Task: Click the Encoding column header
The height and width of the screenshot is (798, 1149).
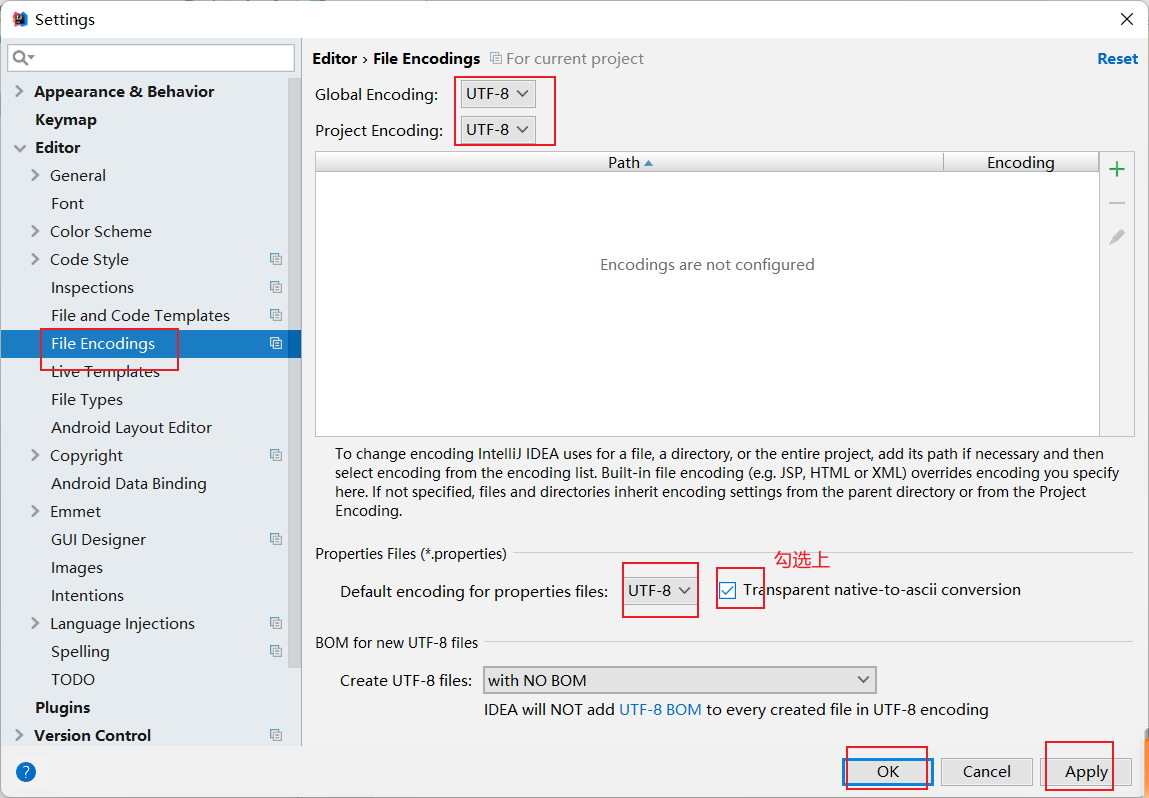Action: tap(1021, 162)
